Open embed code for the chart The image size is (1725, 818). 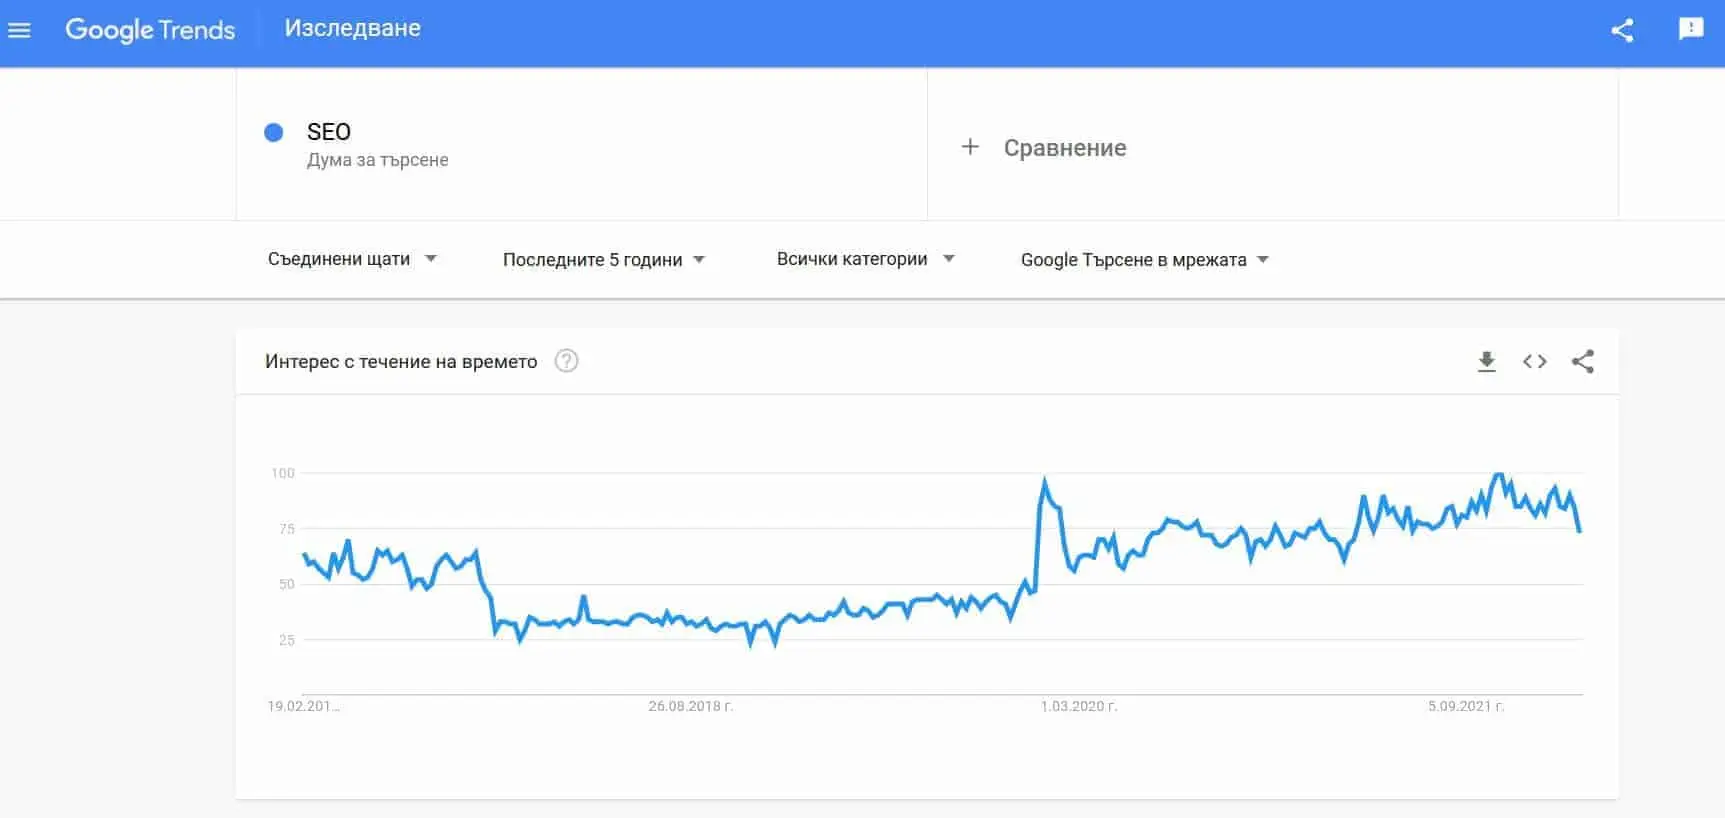[x=1535, y=362]
